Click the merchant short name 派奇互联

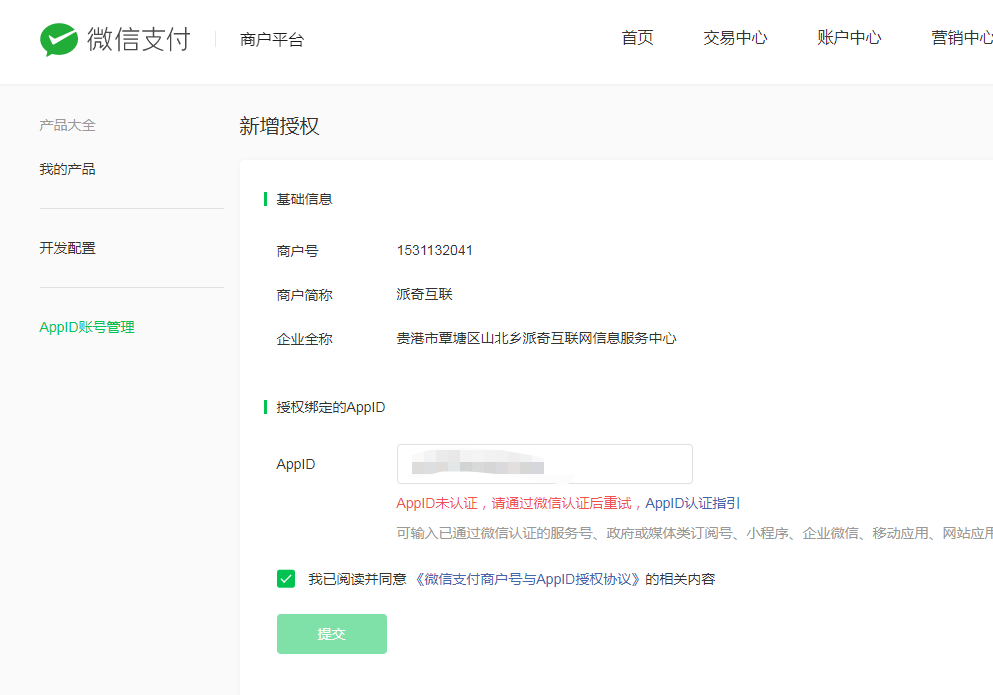click(x=424, y=294)
